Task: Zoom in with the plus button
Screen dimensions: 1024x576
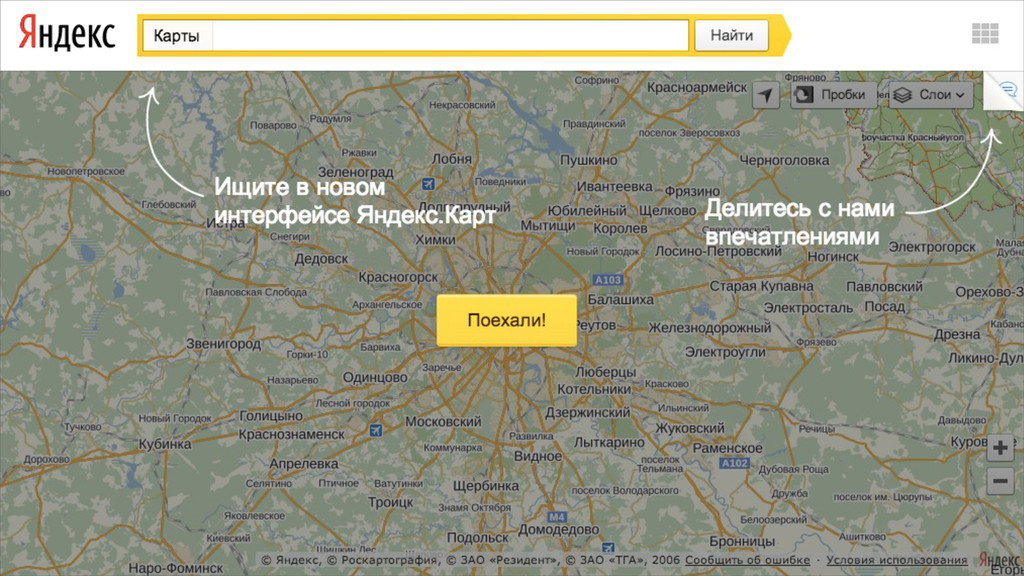Action: [1000, 448]
